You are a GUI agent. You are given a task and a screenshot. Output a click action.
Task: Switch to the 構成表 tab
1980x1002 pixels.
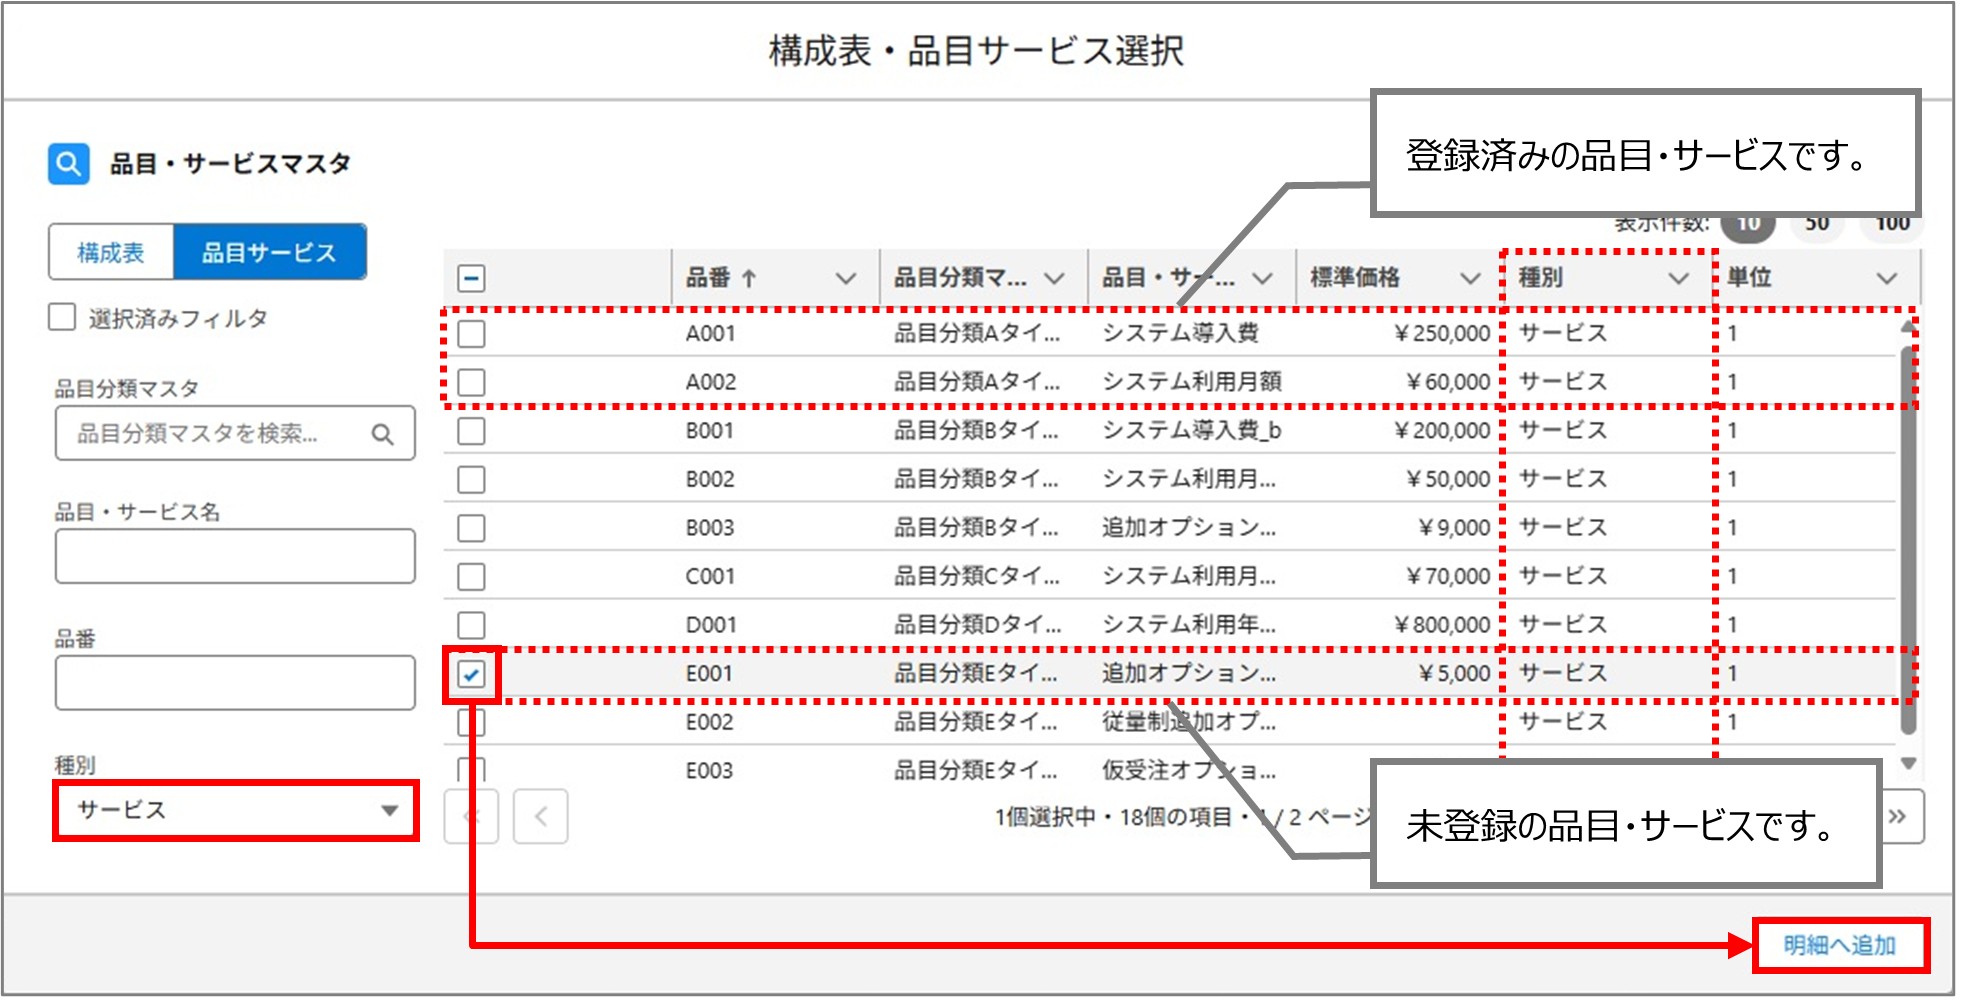tap(110, 251)
